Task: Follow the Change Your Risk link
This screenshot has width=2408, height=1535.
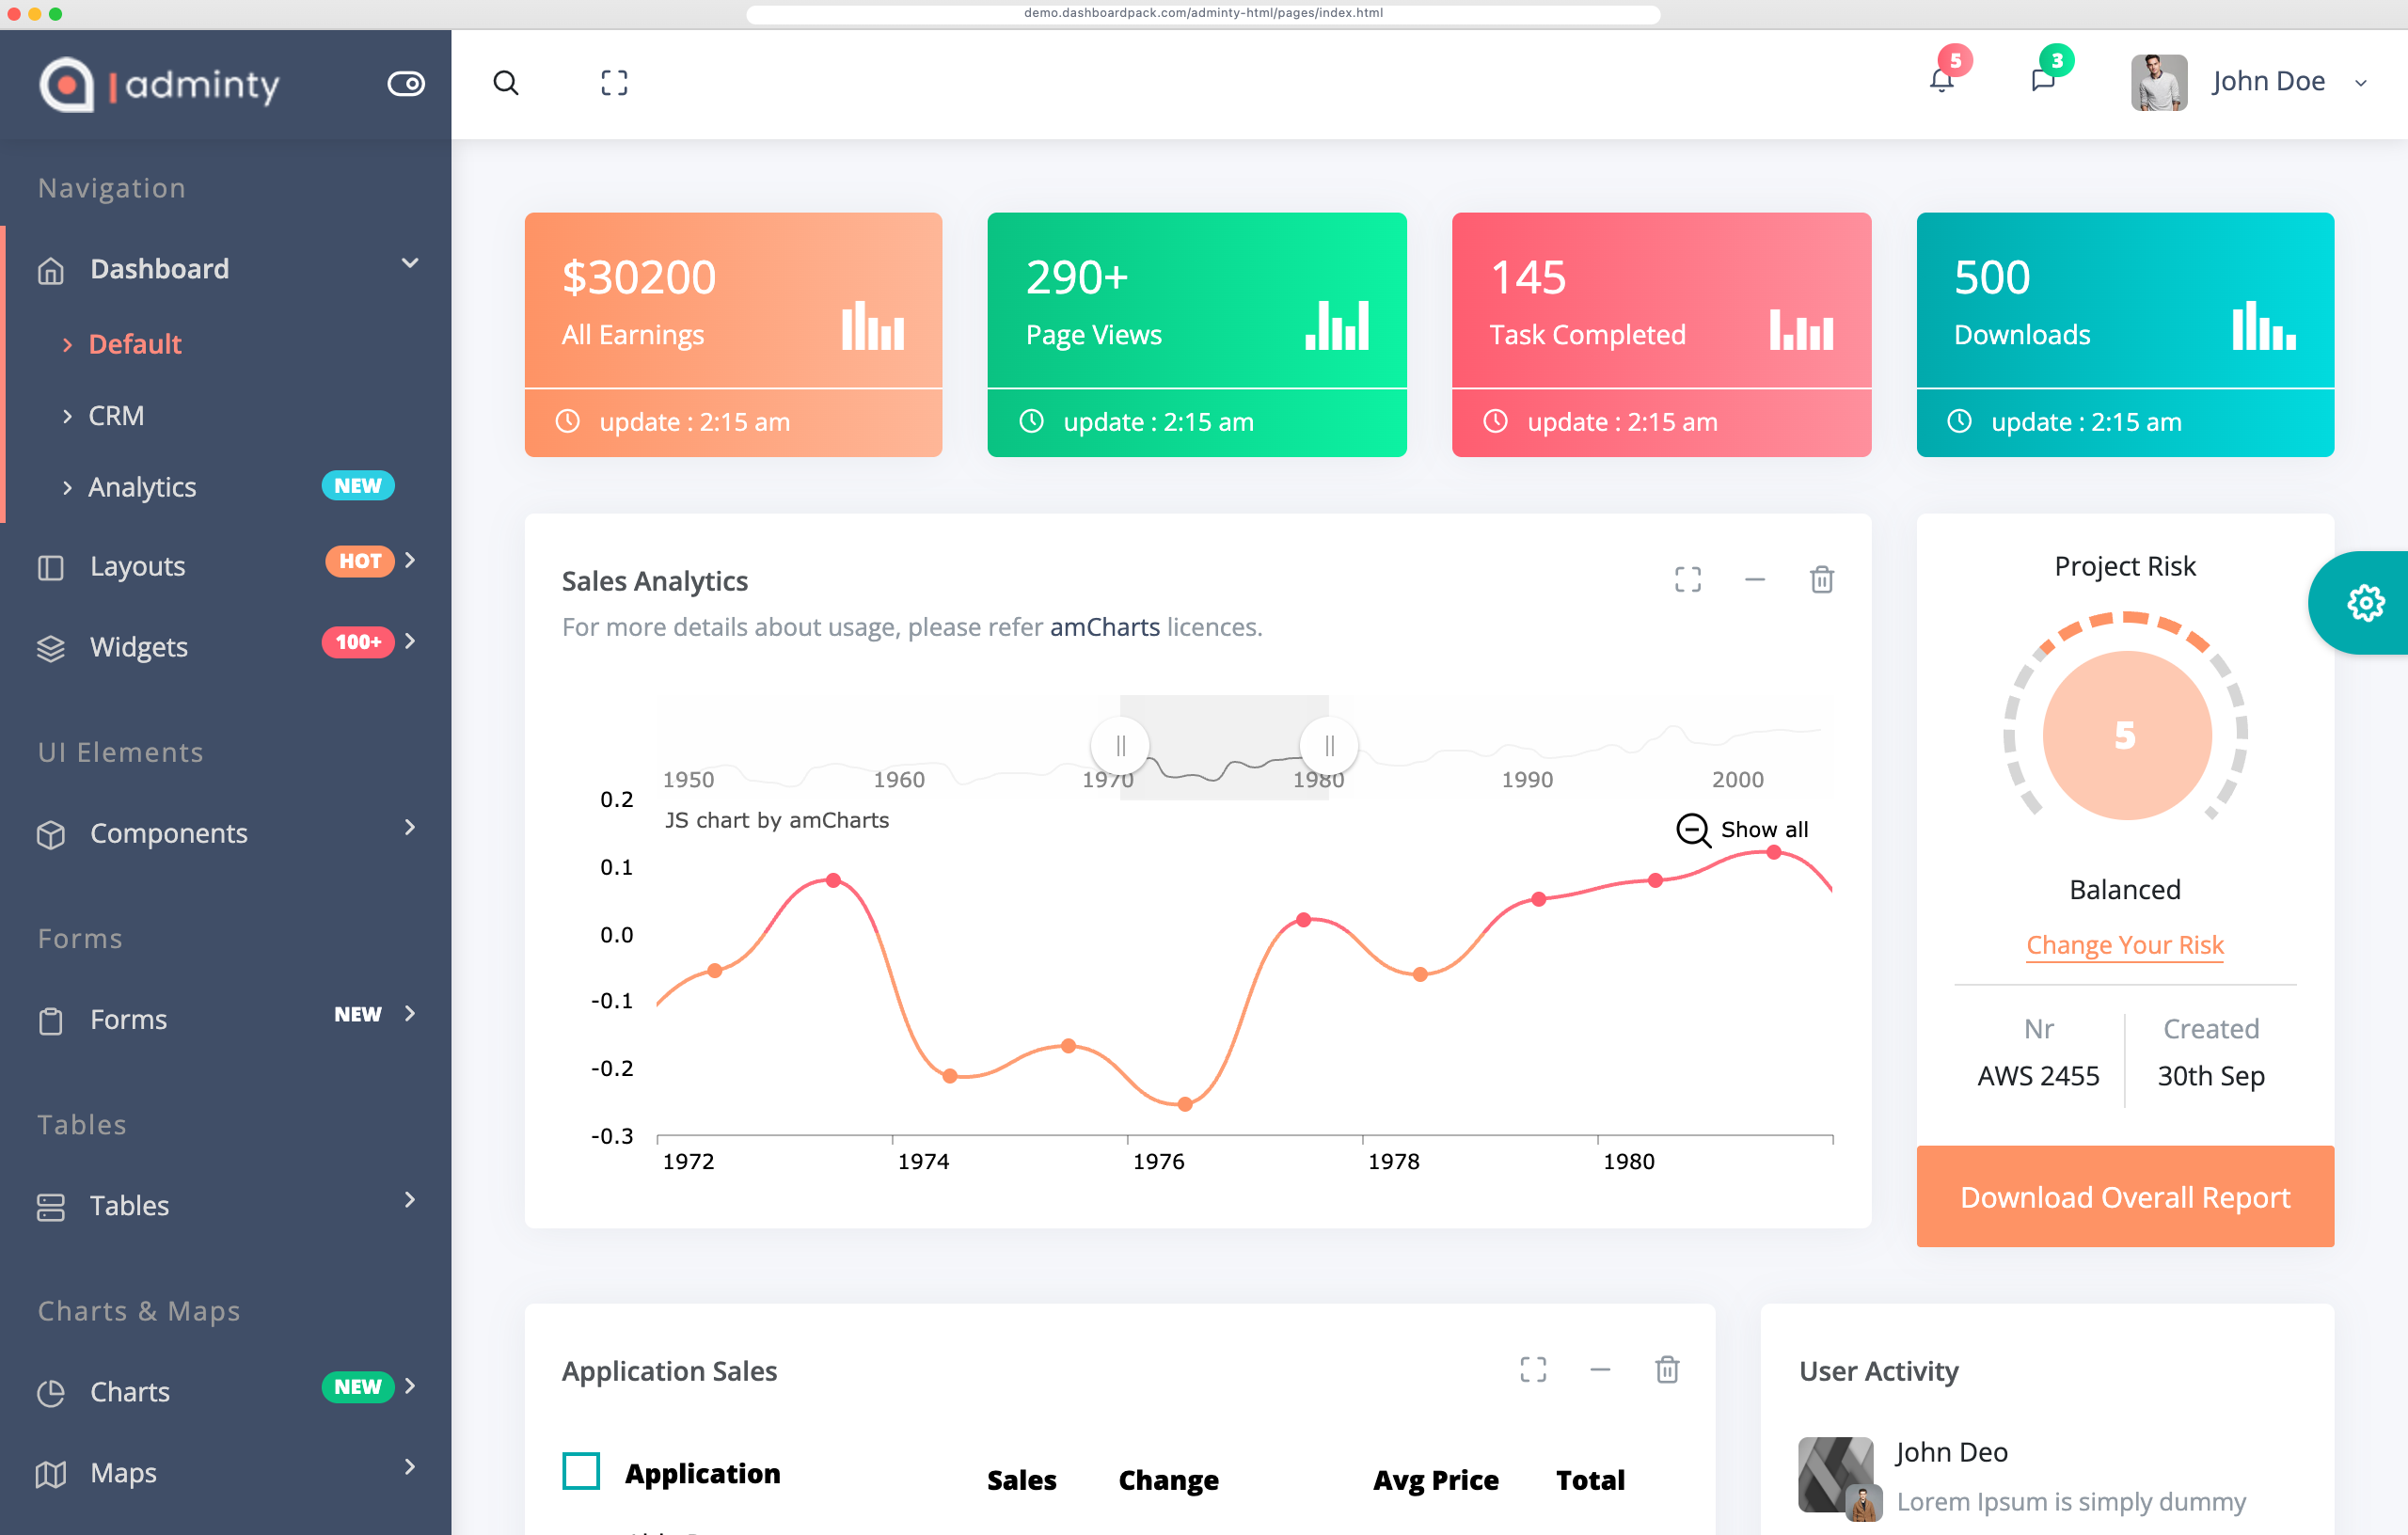Action: point(2125,945)
